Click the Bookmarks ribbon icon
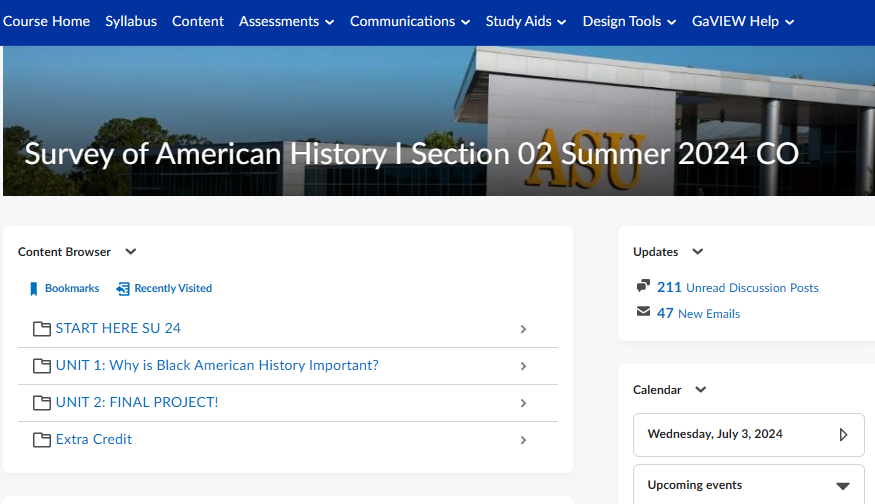 click(33, 289)
